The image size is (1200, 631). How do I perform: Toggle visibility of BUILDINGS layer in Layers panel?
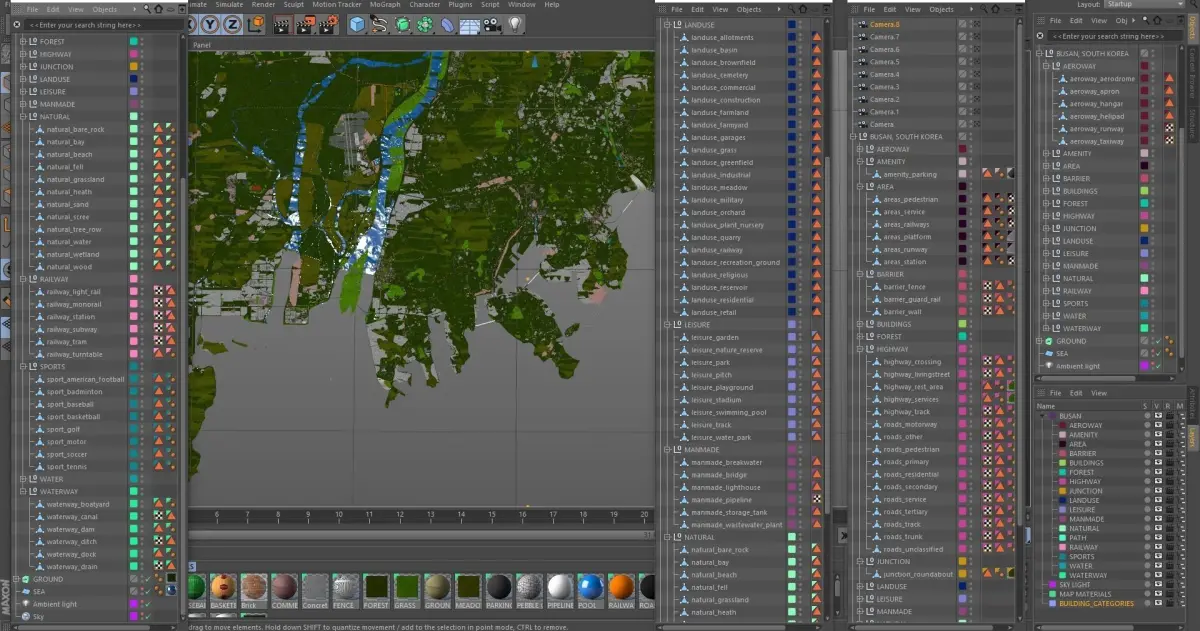1158,463
